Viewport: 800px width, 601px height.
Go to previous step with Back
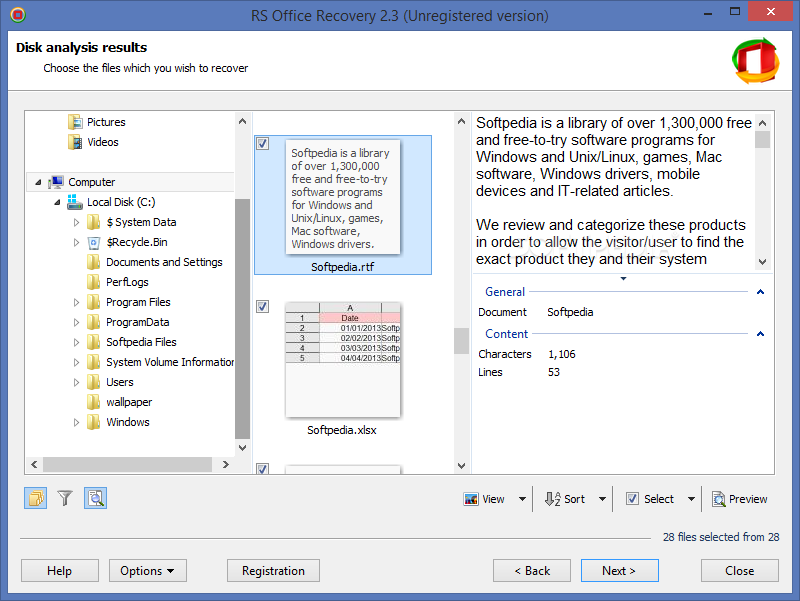click(532, 570)
